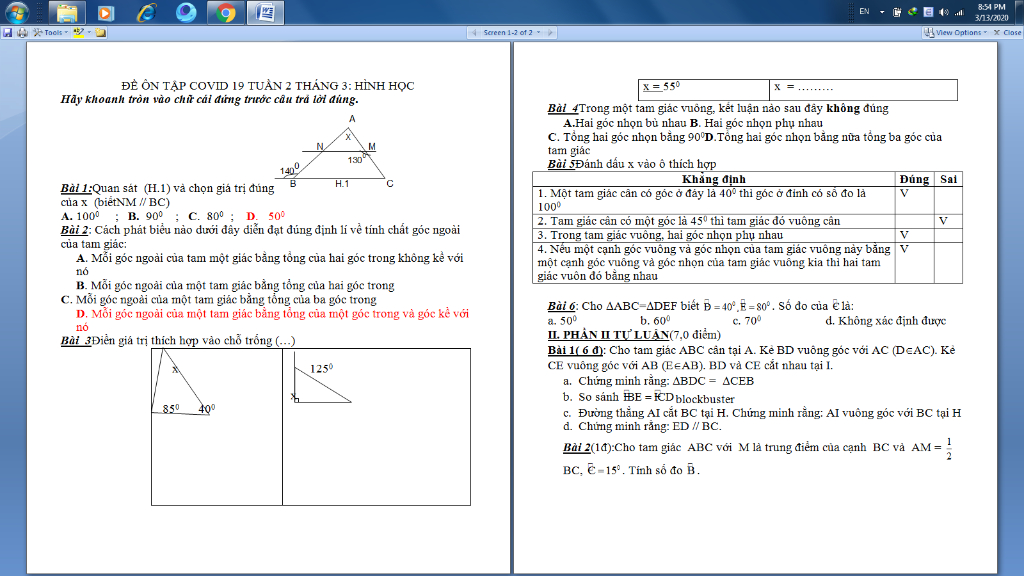Open the Windows Start menu

point(16,12)
